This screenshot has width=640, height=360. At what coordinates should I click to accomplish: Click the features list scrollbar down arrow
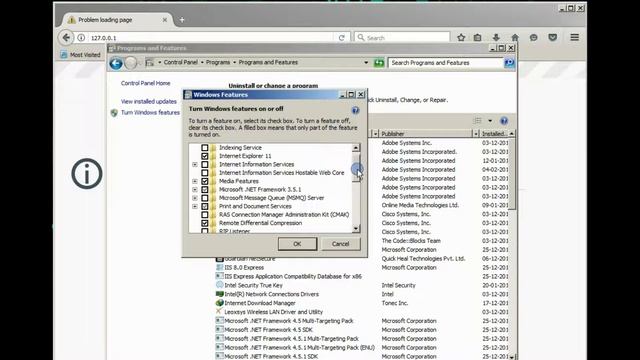356,229
